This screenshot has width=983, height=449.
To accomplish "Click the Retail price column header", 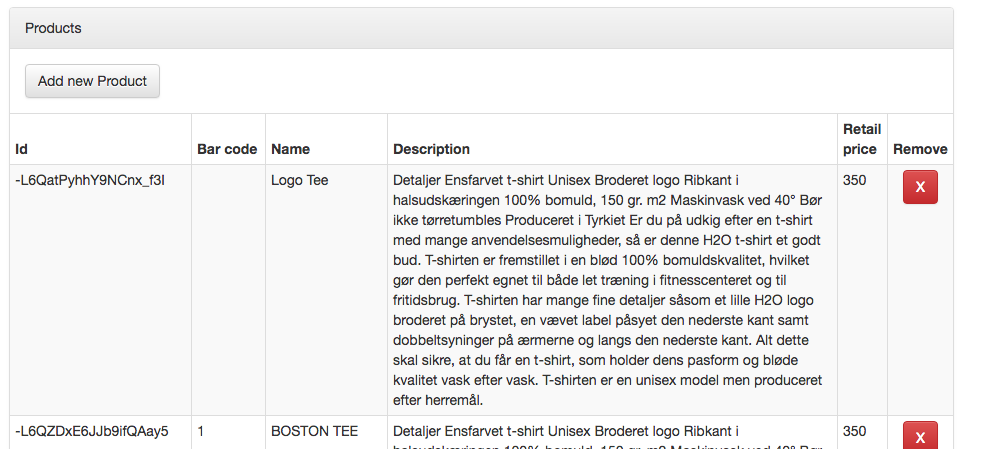I will [x=862, y=139].
